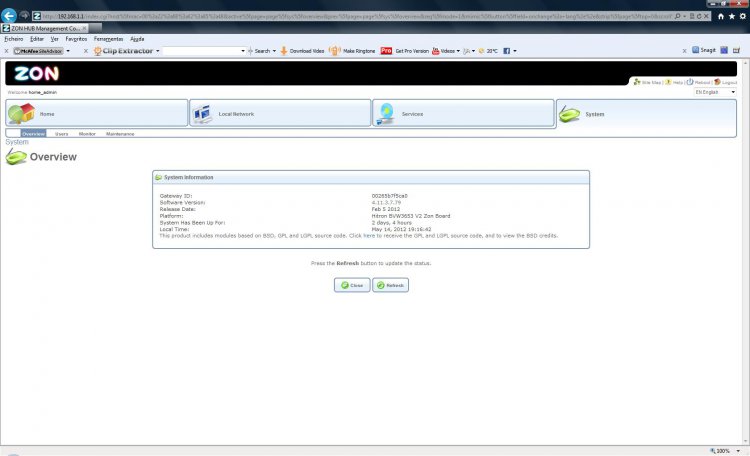
Task: Click the weather 20°C icon
Action: 481,51
